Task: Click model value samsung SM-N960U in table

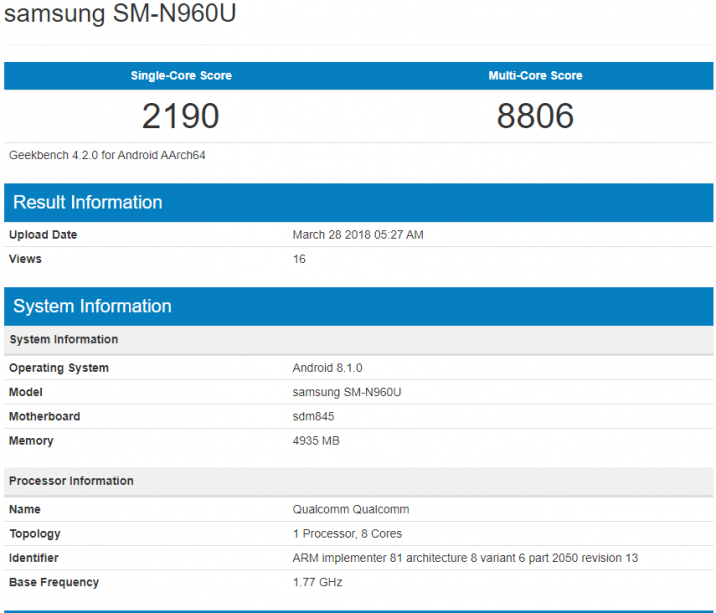Action: [347, 392]
